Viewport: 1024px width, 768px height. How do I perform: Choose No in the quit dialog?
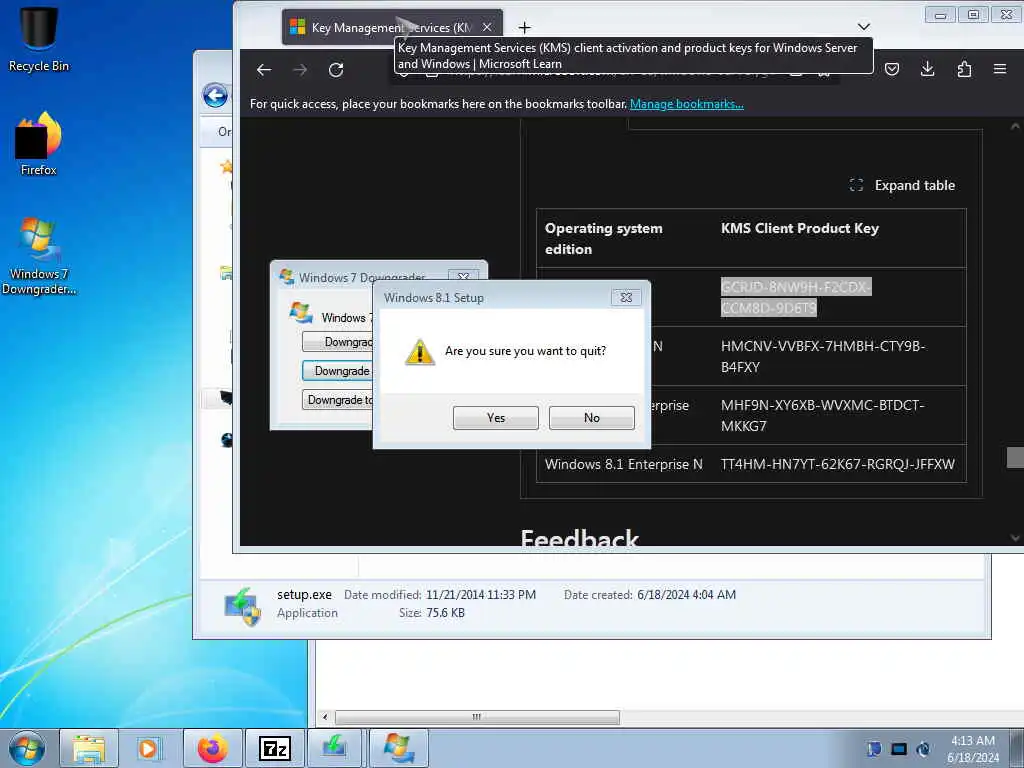[592, 418]
